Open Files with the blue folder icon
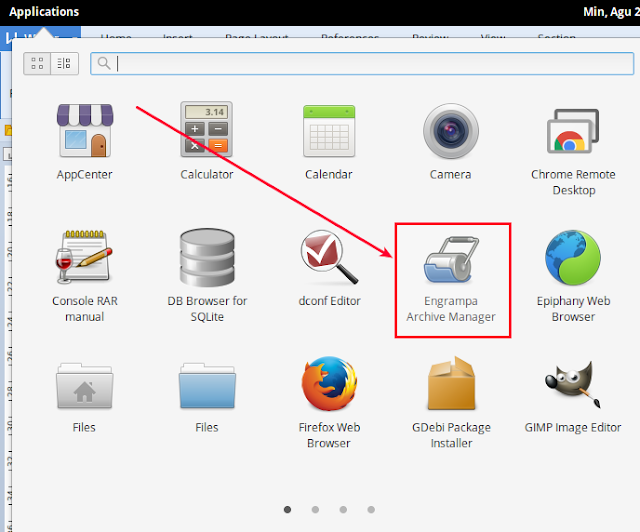Viewport: 640px width, 532px height. pyautogui.click(x=207, y=396)
